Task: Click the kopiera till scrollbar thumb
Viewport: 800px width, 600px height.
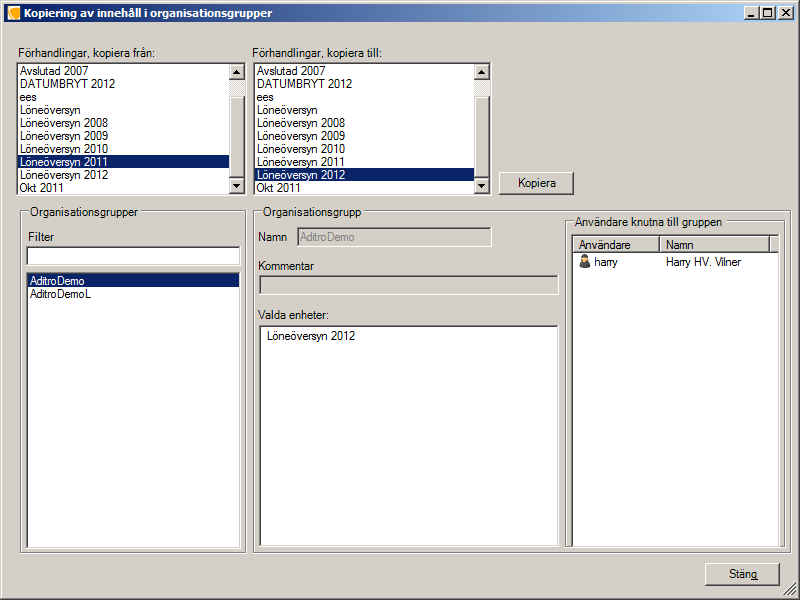Action: pyautogui.click(x=482, y=137)
